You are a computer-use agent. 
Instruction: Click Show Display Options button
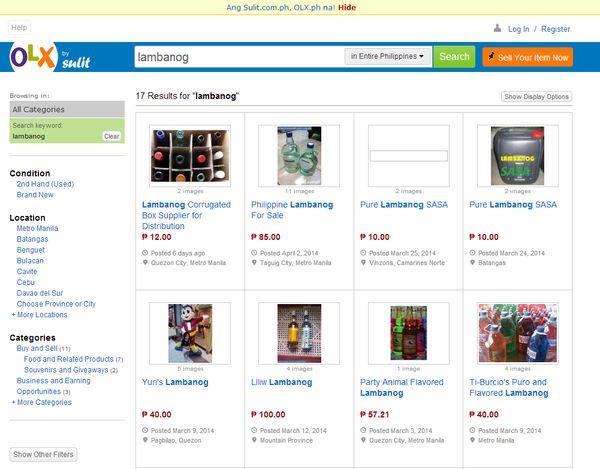pos(536,97)
